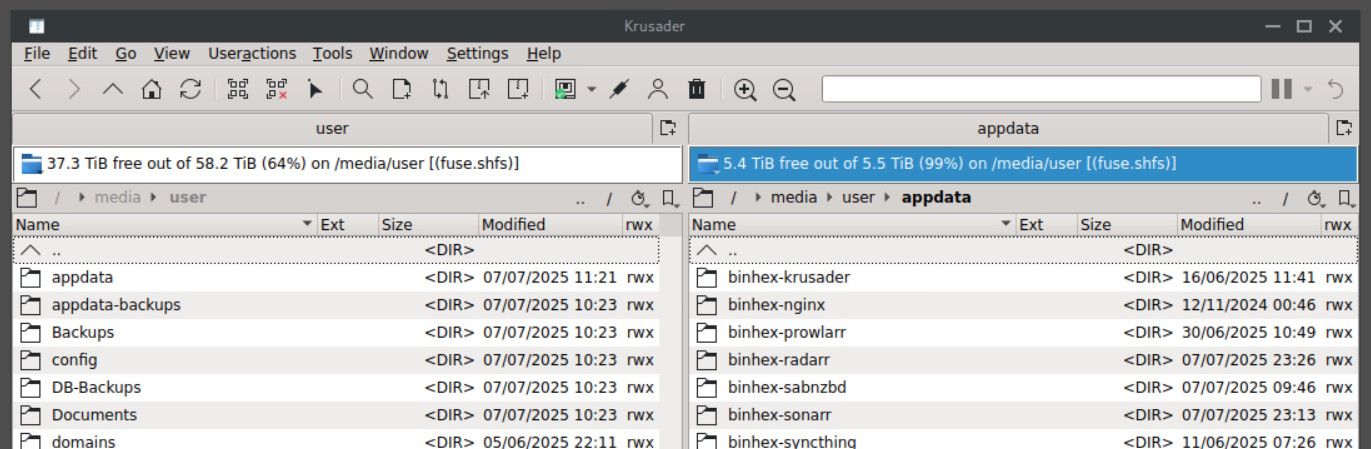Toggle the job queue pause button

[1281, 90]
